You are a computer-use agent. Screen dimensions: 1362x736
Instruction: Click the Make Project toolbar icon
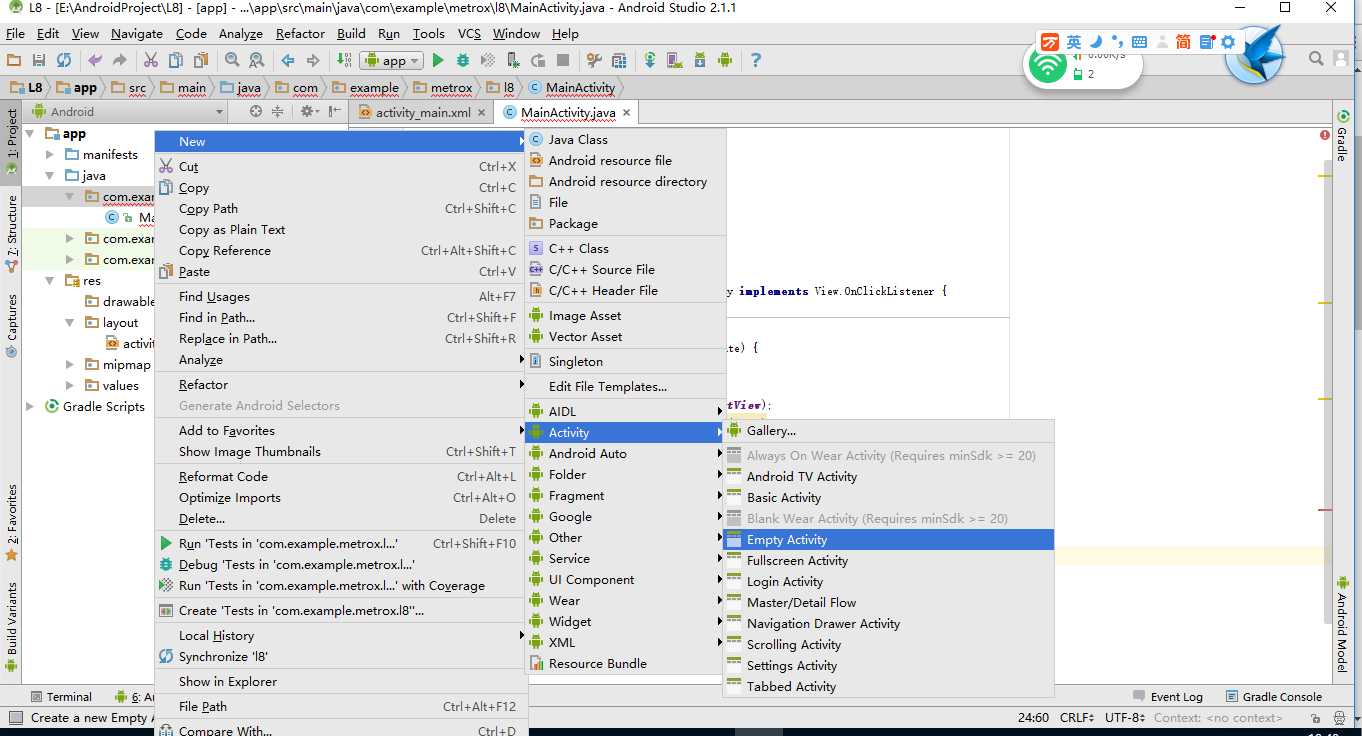[343, 60]
